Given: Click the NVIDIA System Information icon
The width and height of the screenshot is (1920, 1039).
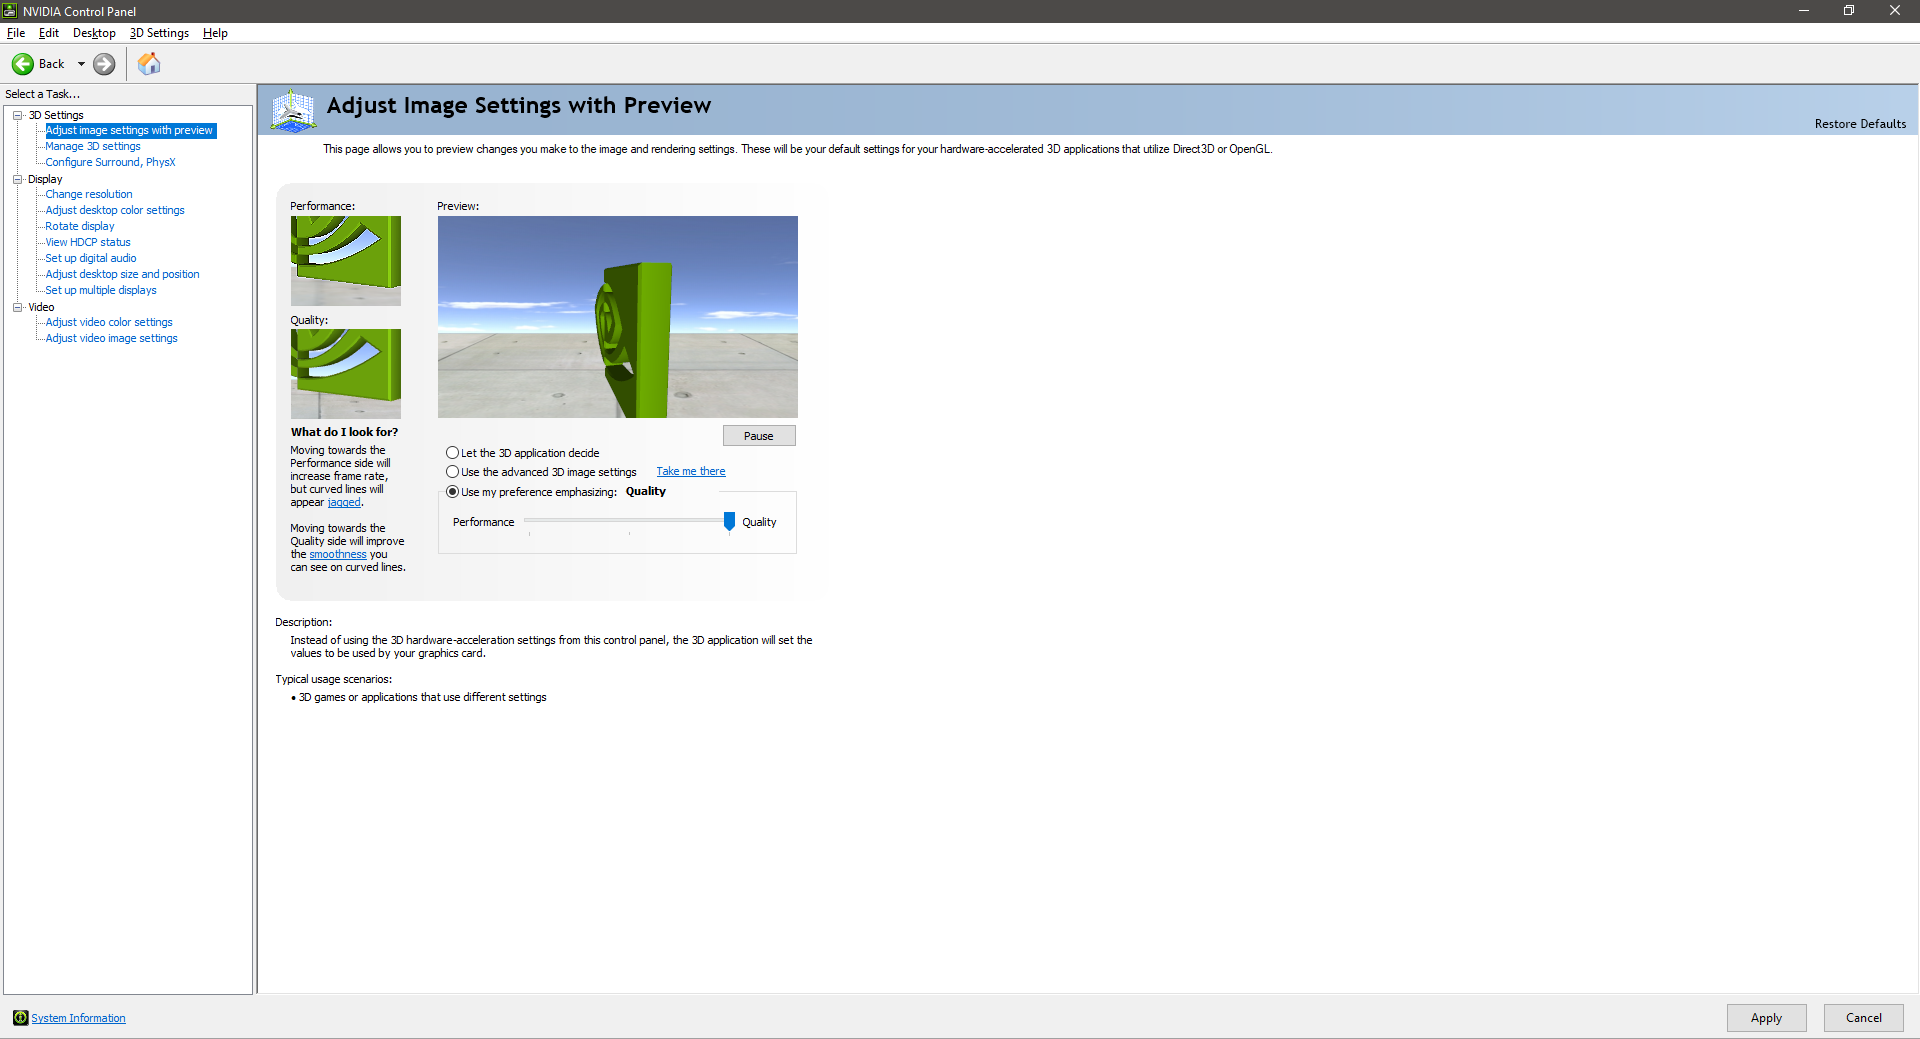Looking at the screenshot, I should pyautogui.click(x=20, y=1018).
